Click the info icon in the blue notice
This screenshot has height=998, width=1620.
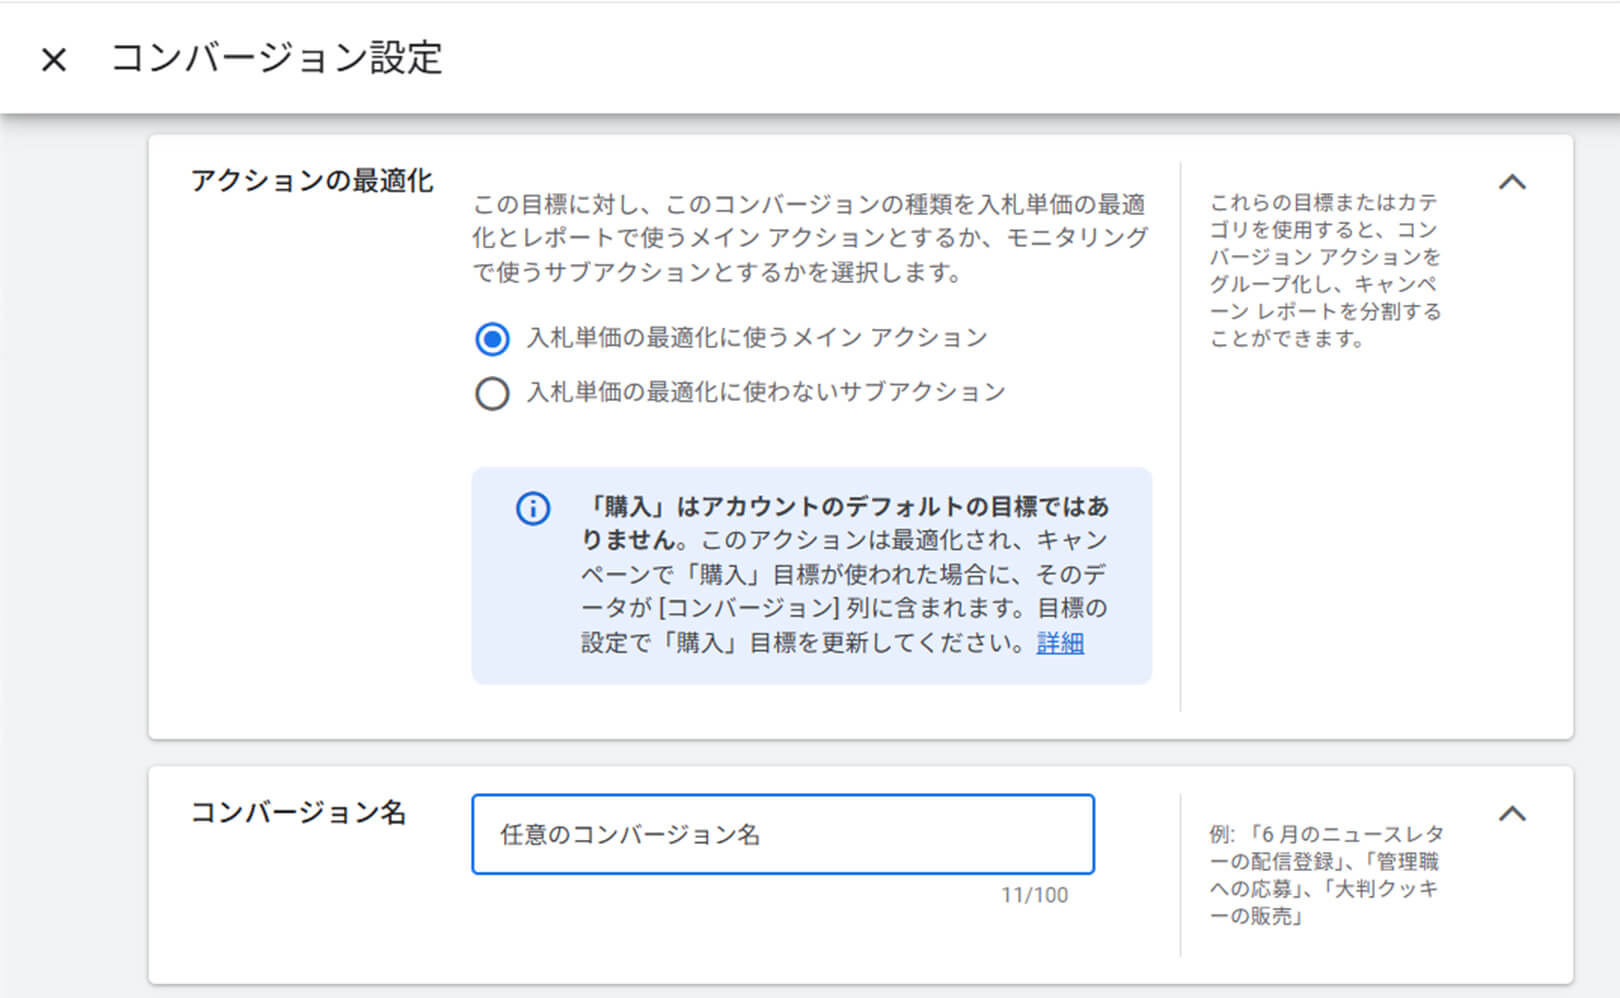coord(533,509)
